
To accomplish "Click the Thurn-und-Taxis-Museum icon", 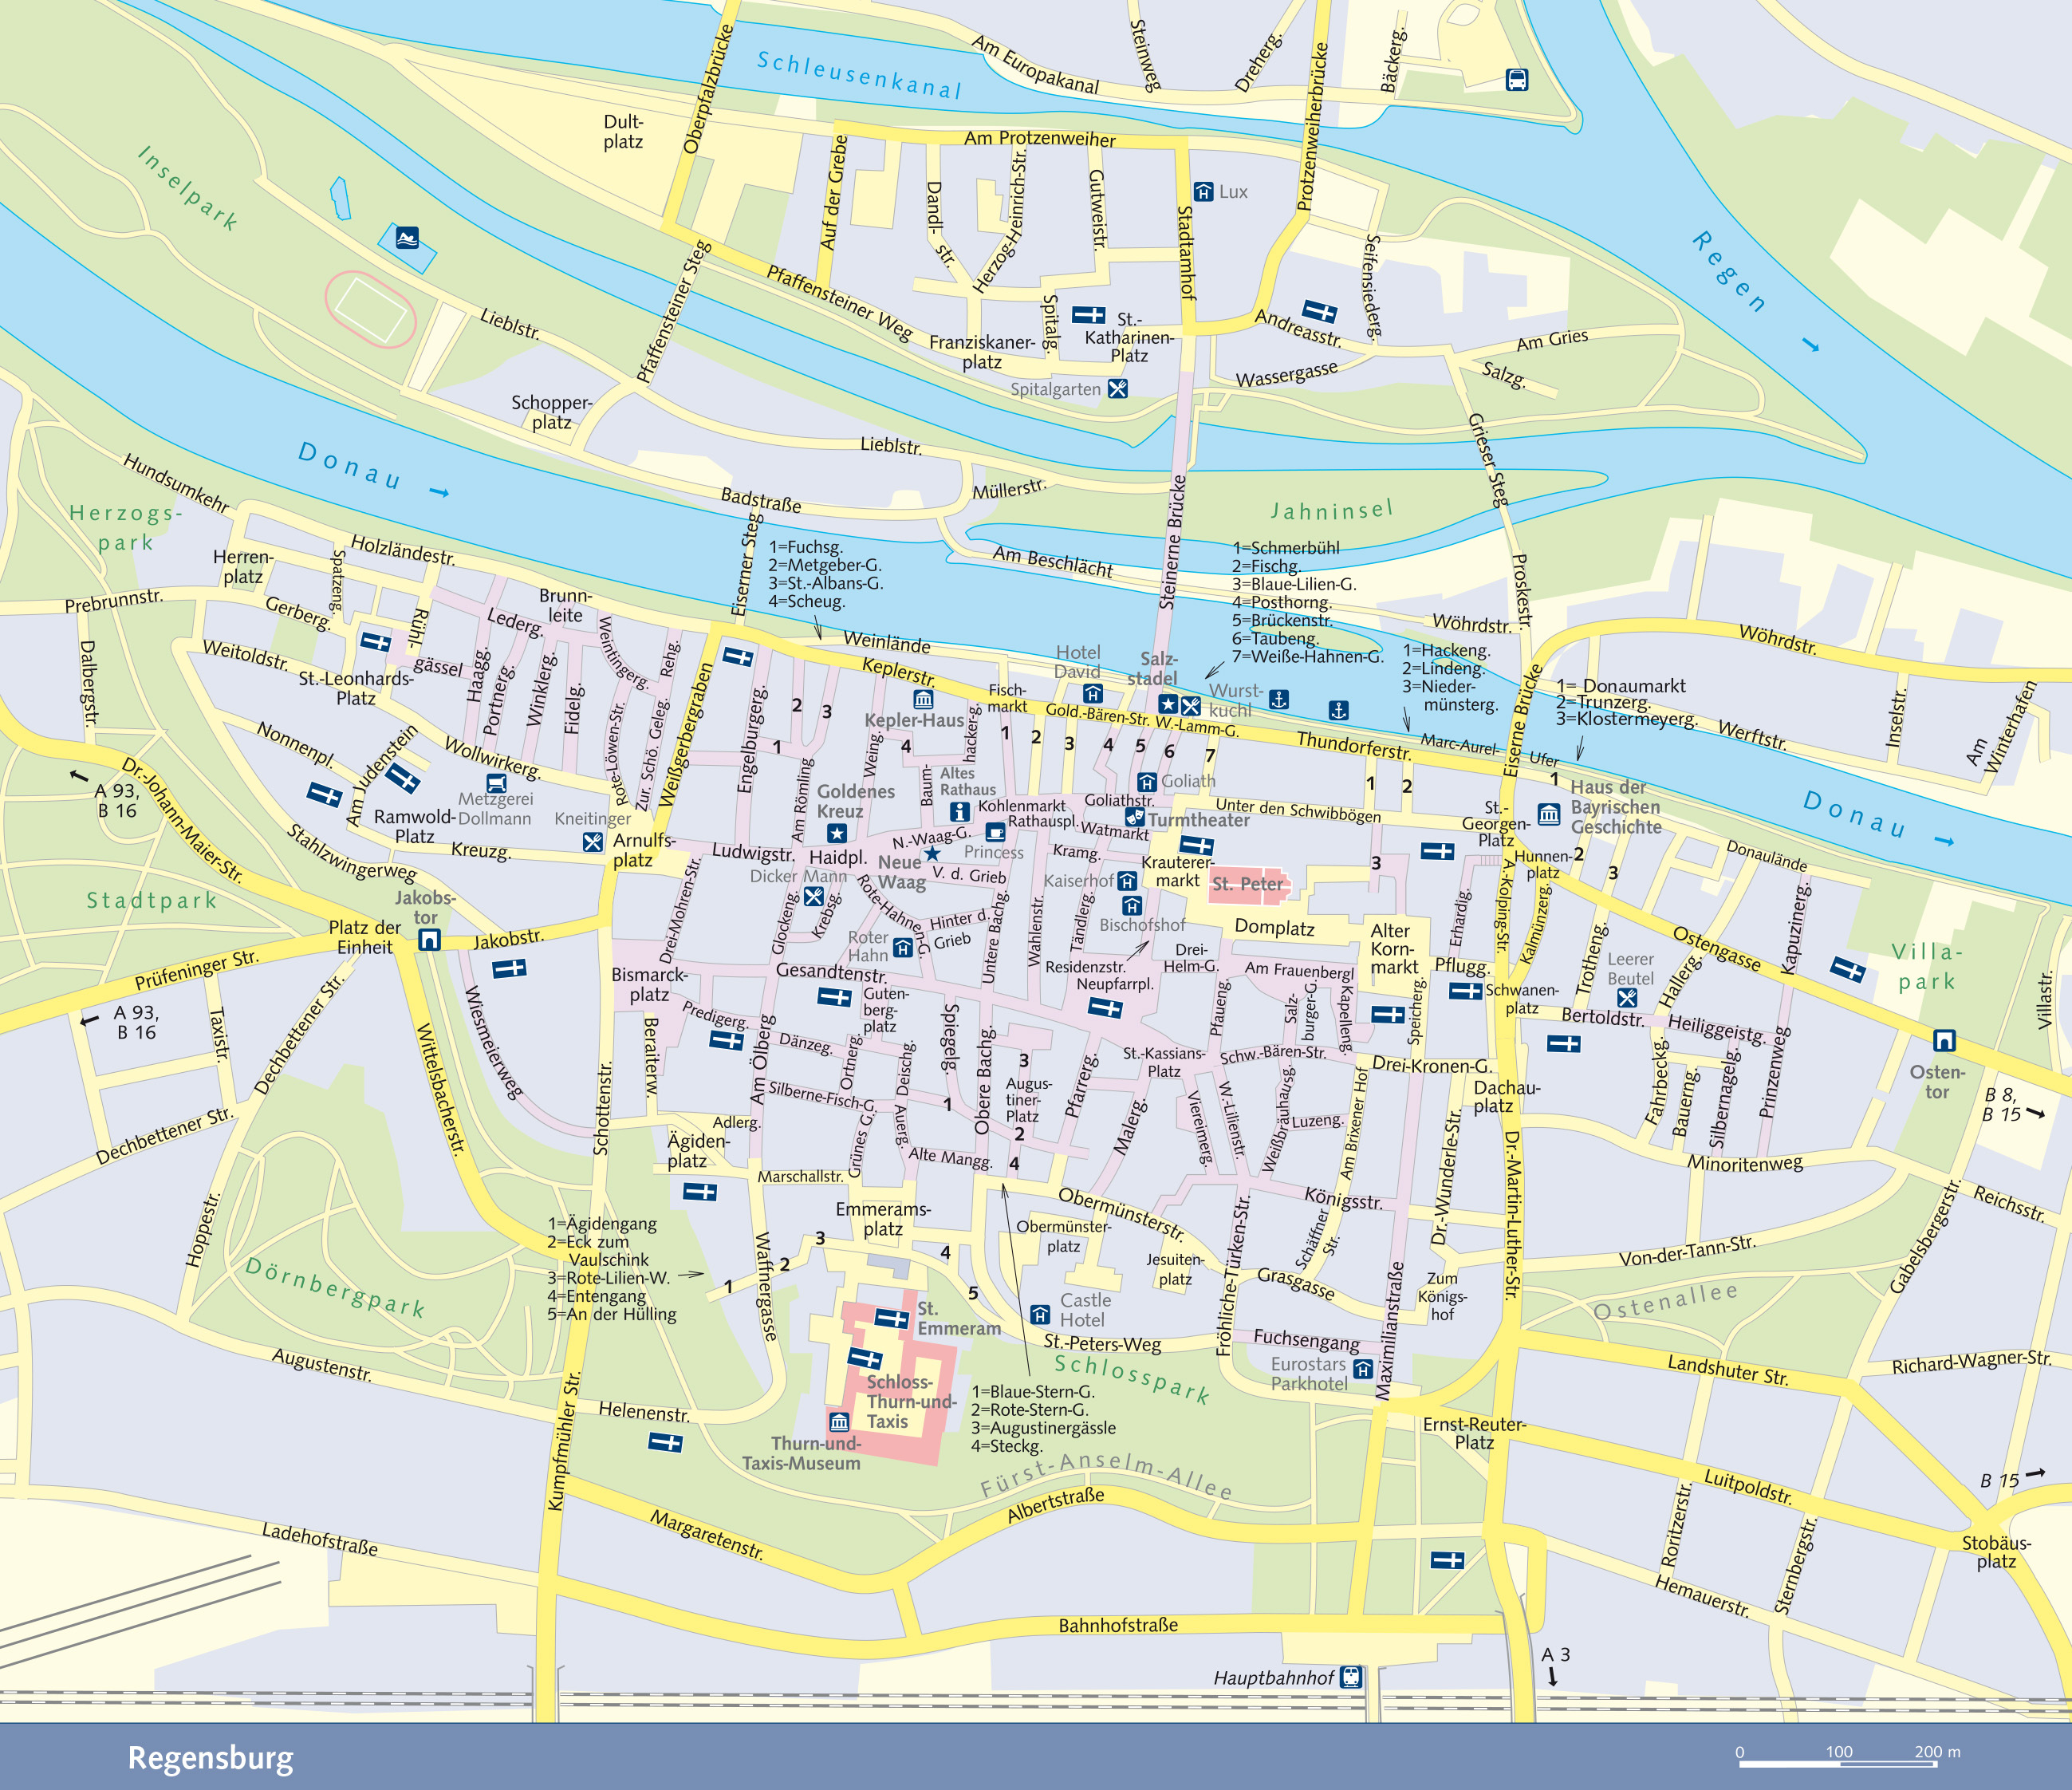I will point(839,1421).
